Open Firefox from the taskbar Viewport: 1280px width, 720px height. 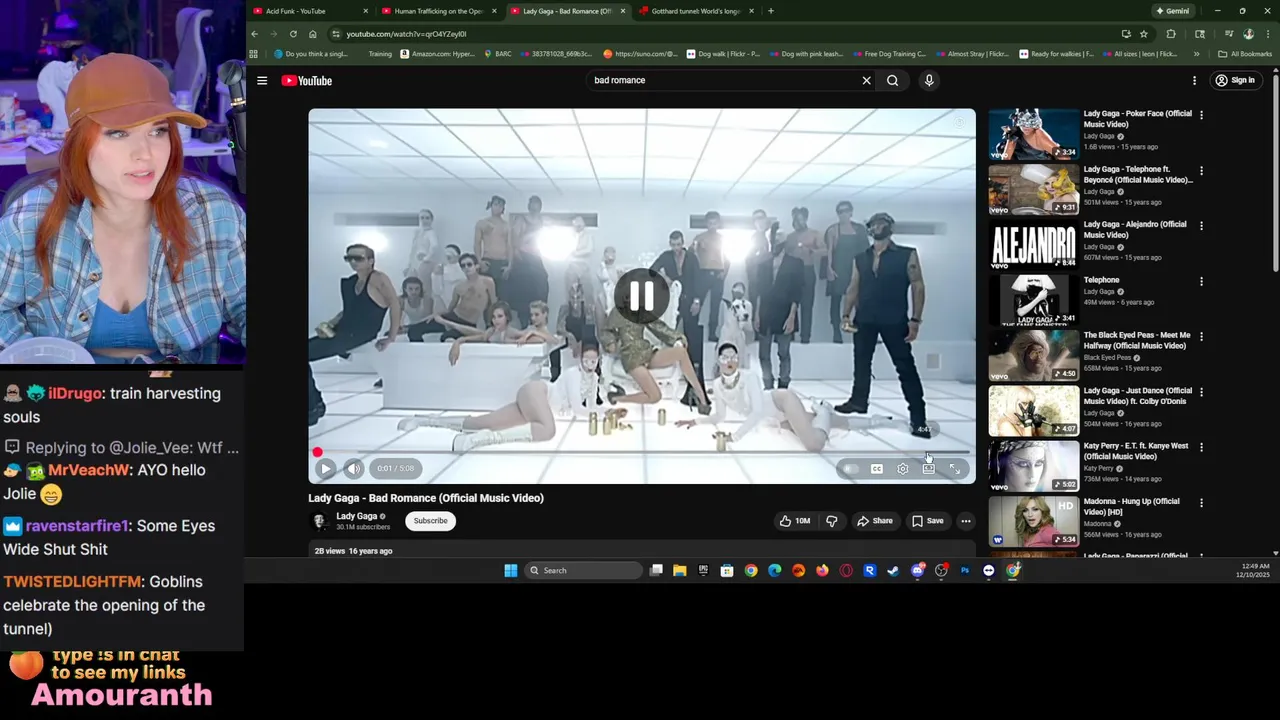point(822,570)
